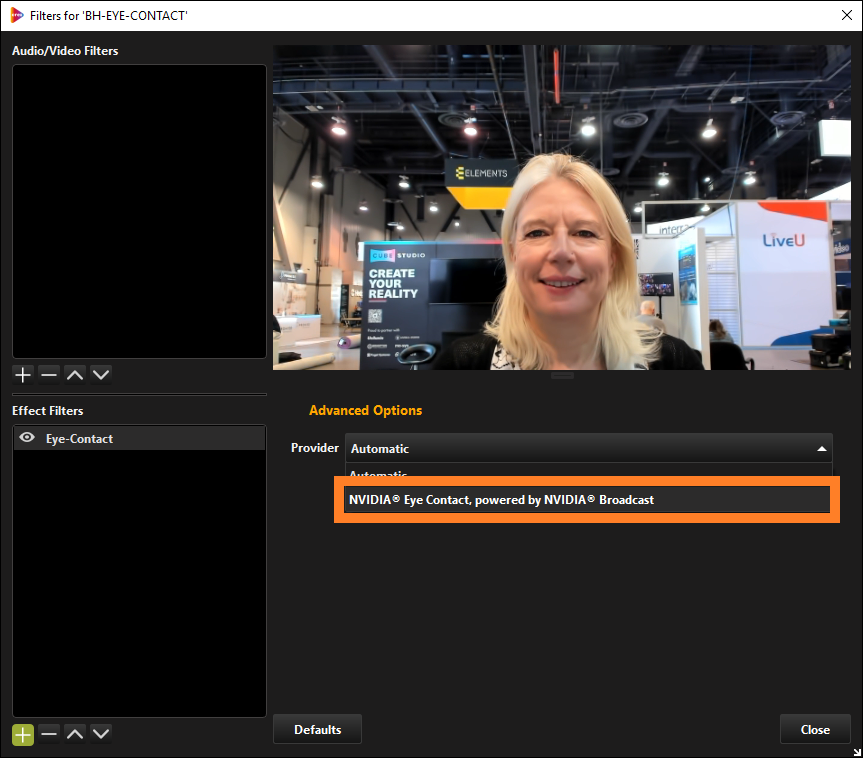The image size is (863, 758).
Task: Add a new Audio/Video filter
Action: [x=23, y=375]
